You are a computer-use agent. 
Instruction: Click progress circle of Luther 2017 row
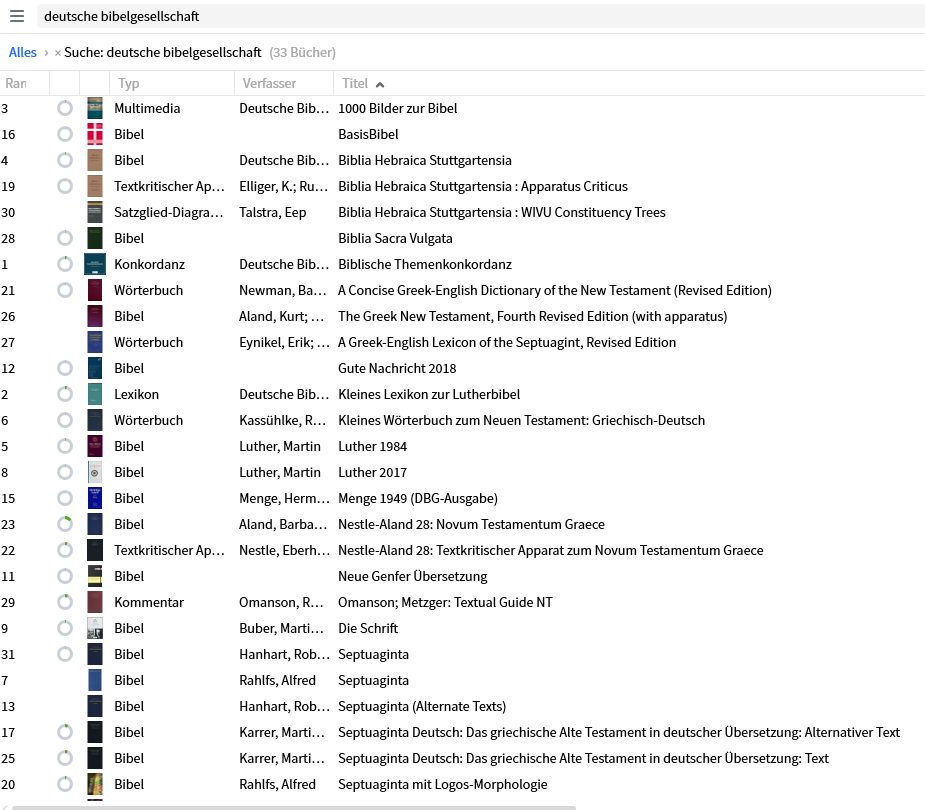(x=65, y=472)
